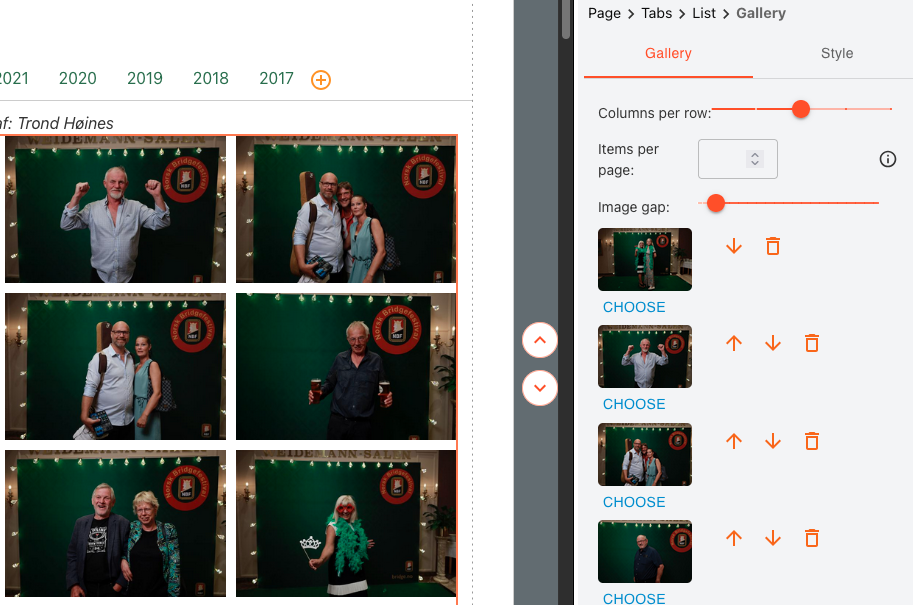Image resolution: width=913 pixels, height=605 pixels.
Task: Select the 2017 year tab
Action: click(276, 78)
